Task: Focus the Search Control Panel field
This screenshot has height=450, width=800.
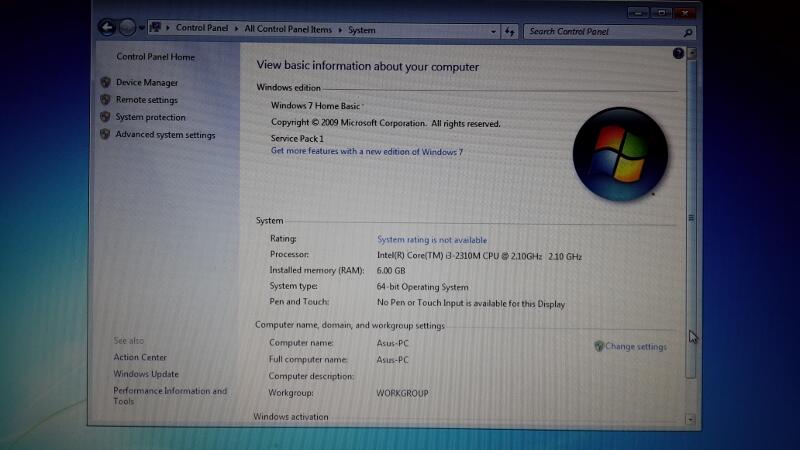Action: click(x=604, y=32)
